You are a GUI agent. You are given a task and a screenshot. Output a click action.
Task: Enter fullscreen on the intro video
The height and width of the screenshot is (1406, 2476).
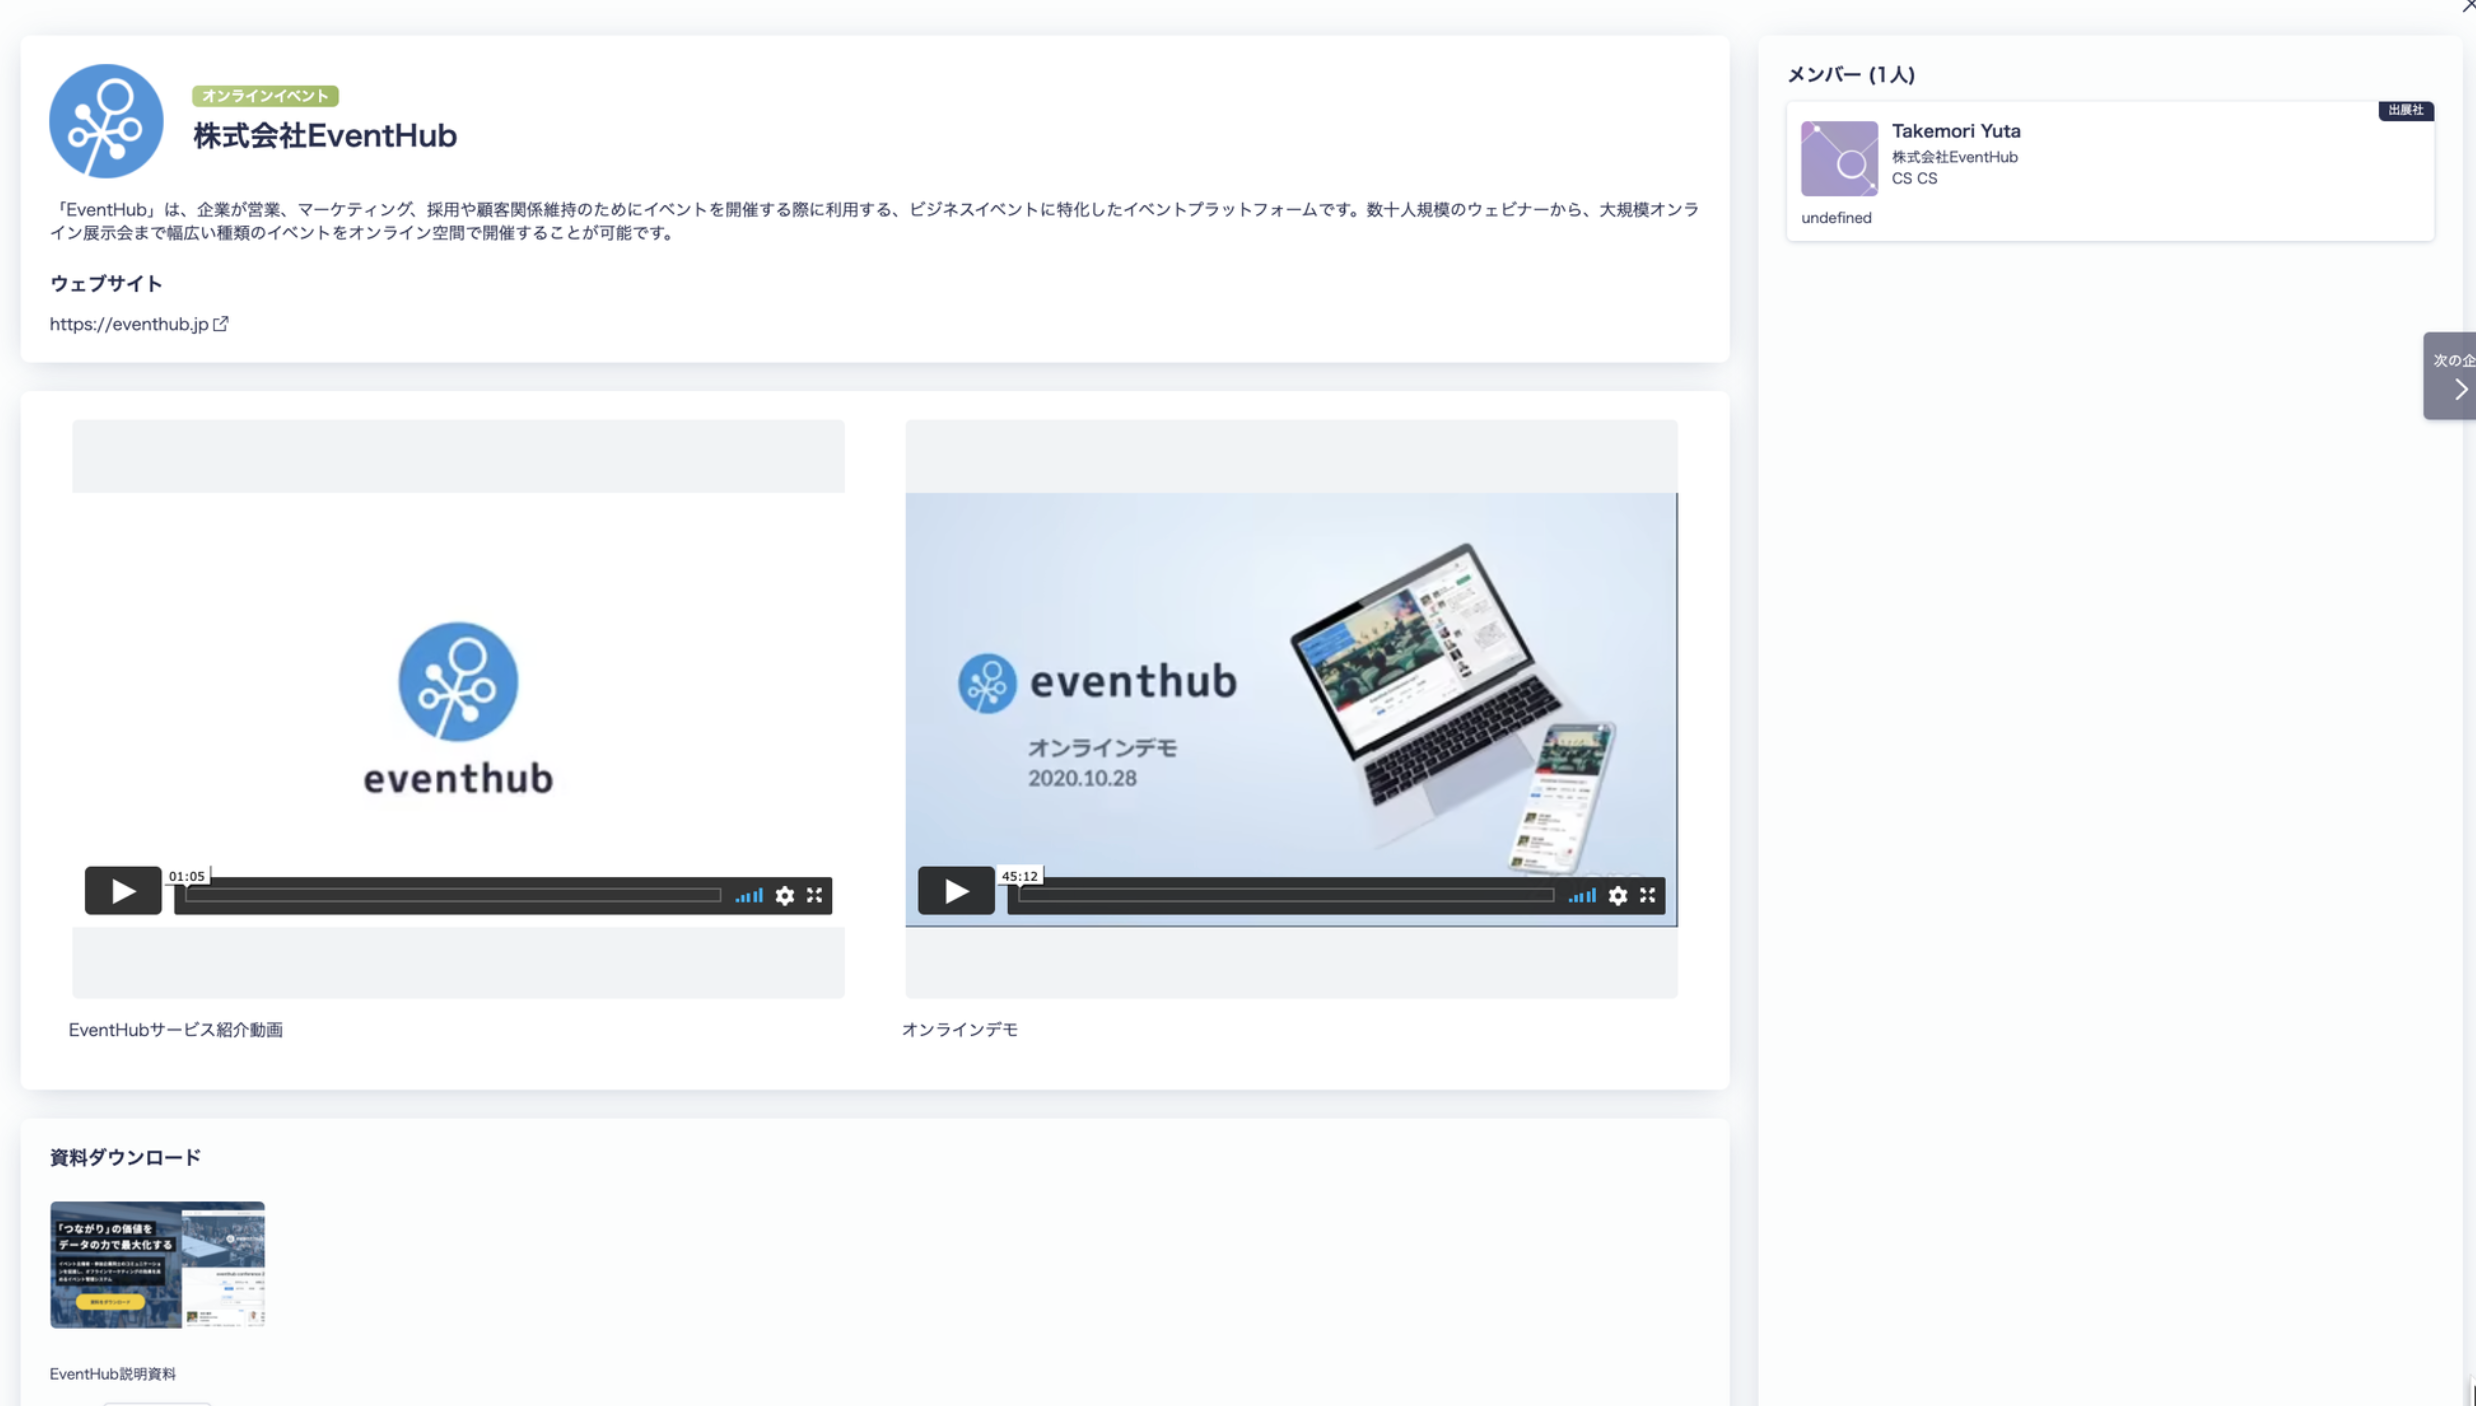(815, 895)
